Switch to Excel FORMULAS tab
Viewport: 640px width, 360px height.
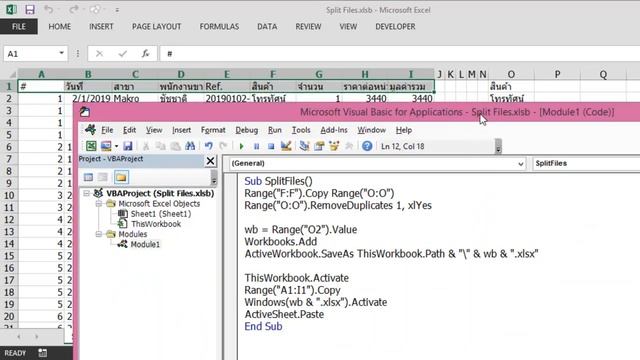point(219,27)
